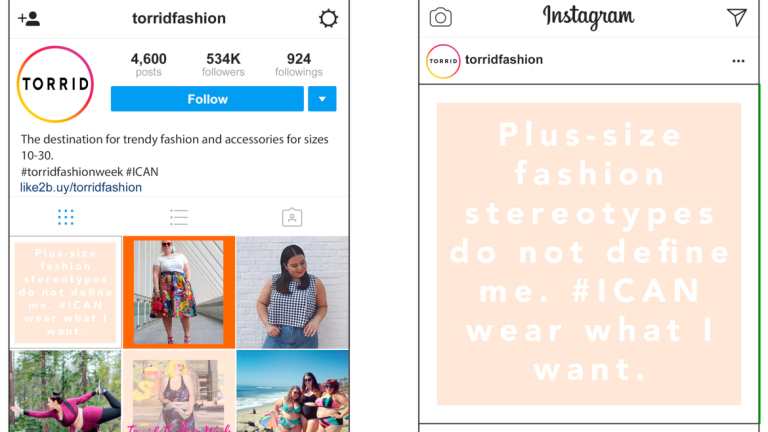Switch to grid view tab
This screenshot has height=432, width=768.
pyautogui.click(x=66, y=217)
